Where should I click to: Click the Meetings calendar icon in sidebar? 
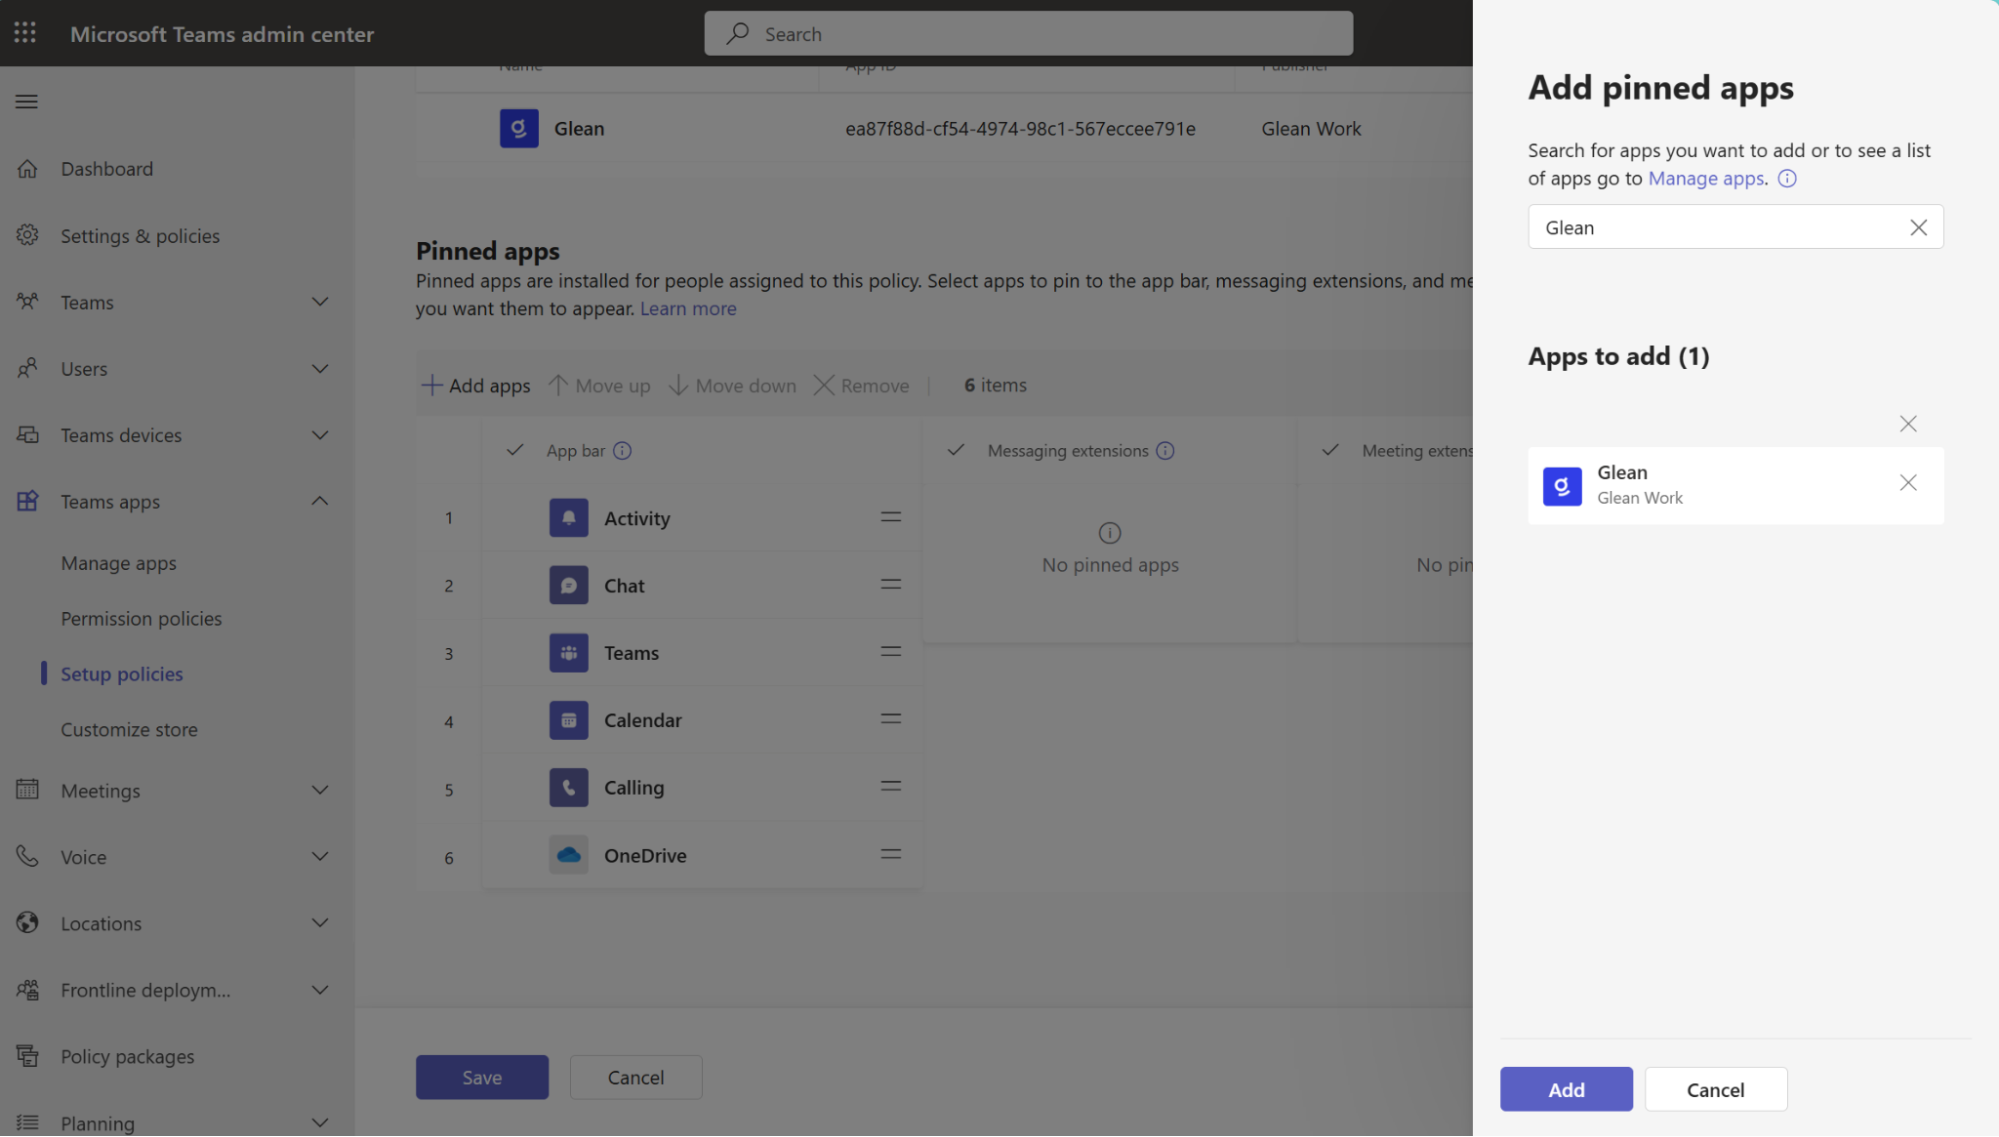28,789
